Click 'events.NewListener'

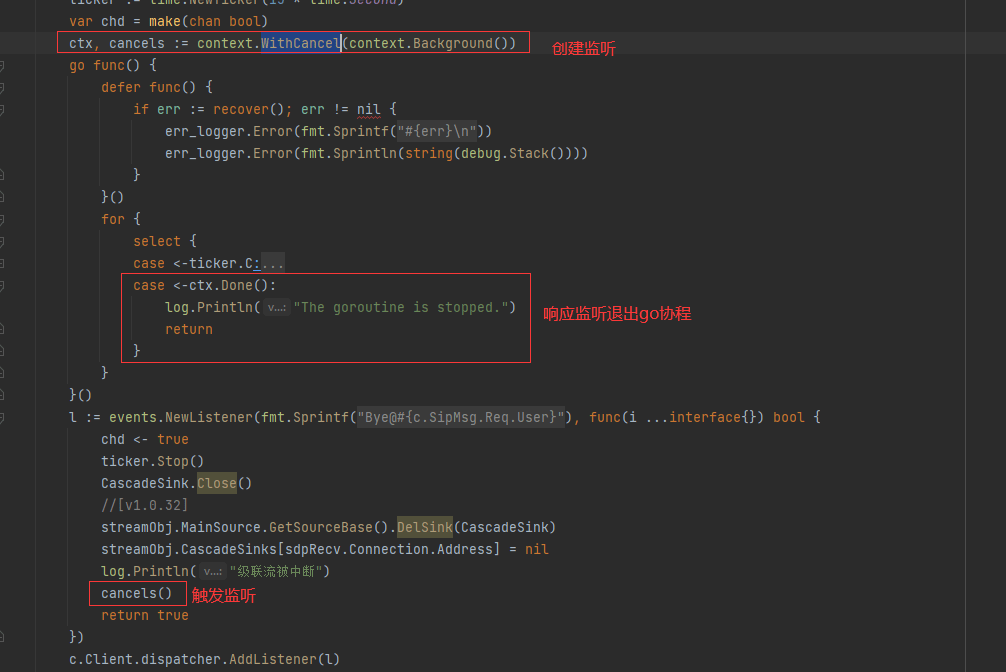point(181,418)
